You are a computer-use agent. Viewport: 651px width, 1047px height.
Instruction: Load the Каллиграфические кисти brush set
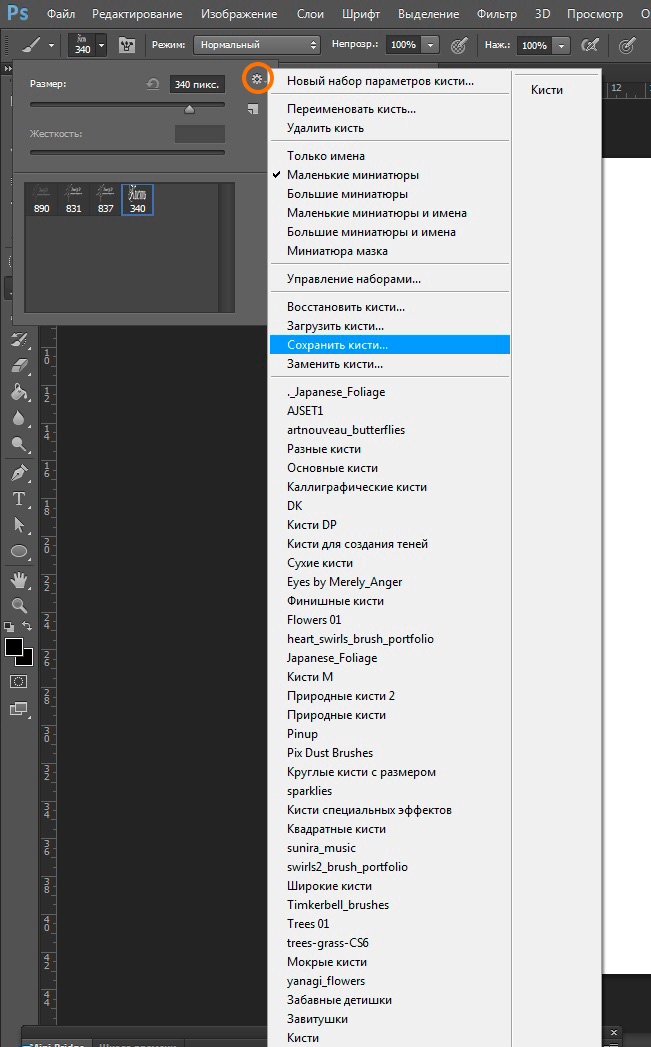389,487
